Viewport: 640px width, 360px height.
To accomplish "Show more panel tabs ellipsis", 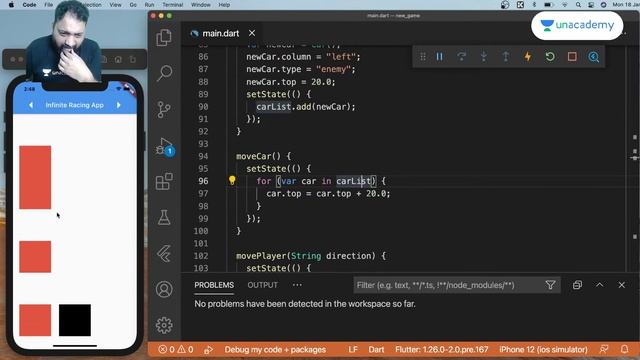I will click(297, 285).
